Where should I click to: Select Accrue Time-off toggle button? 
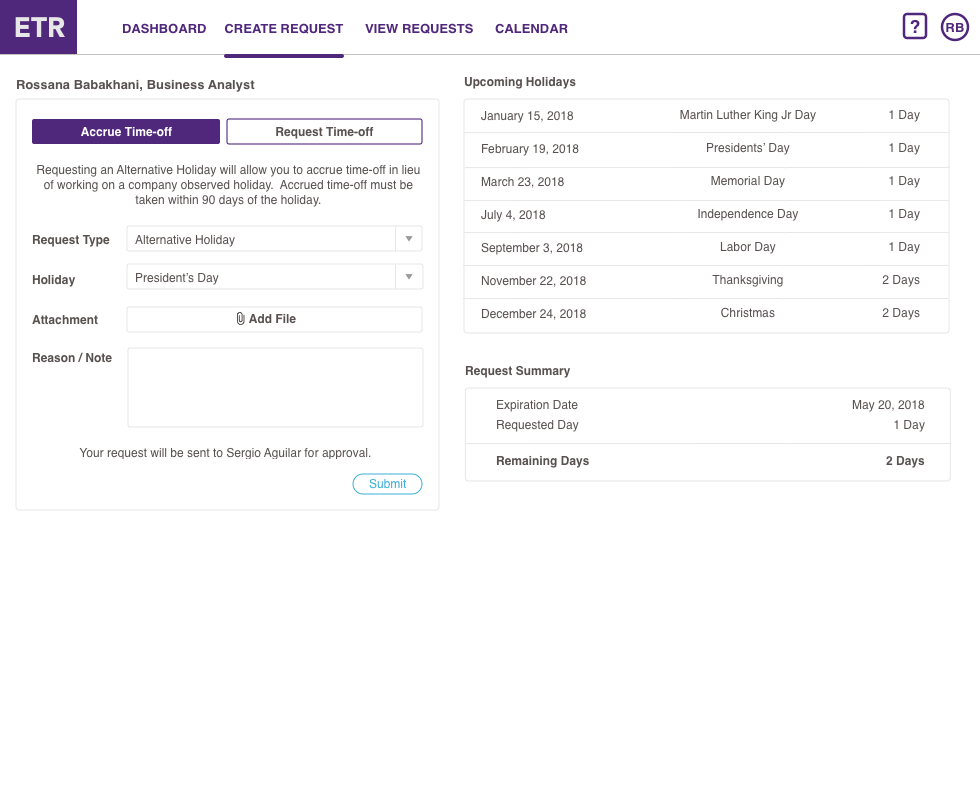click(126, 131)
